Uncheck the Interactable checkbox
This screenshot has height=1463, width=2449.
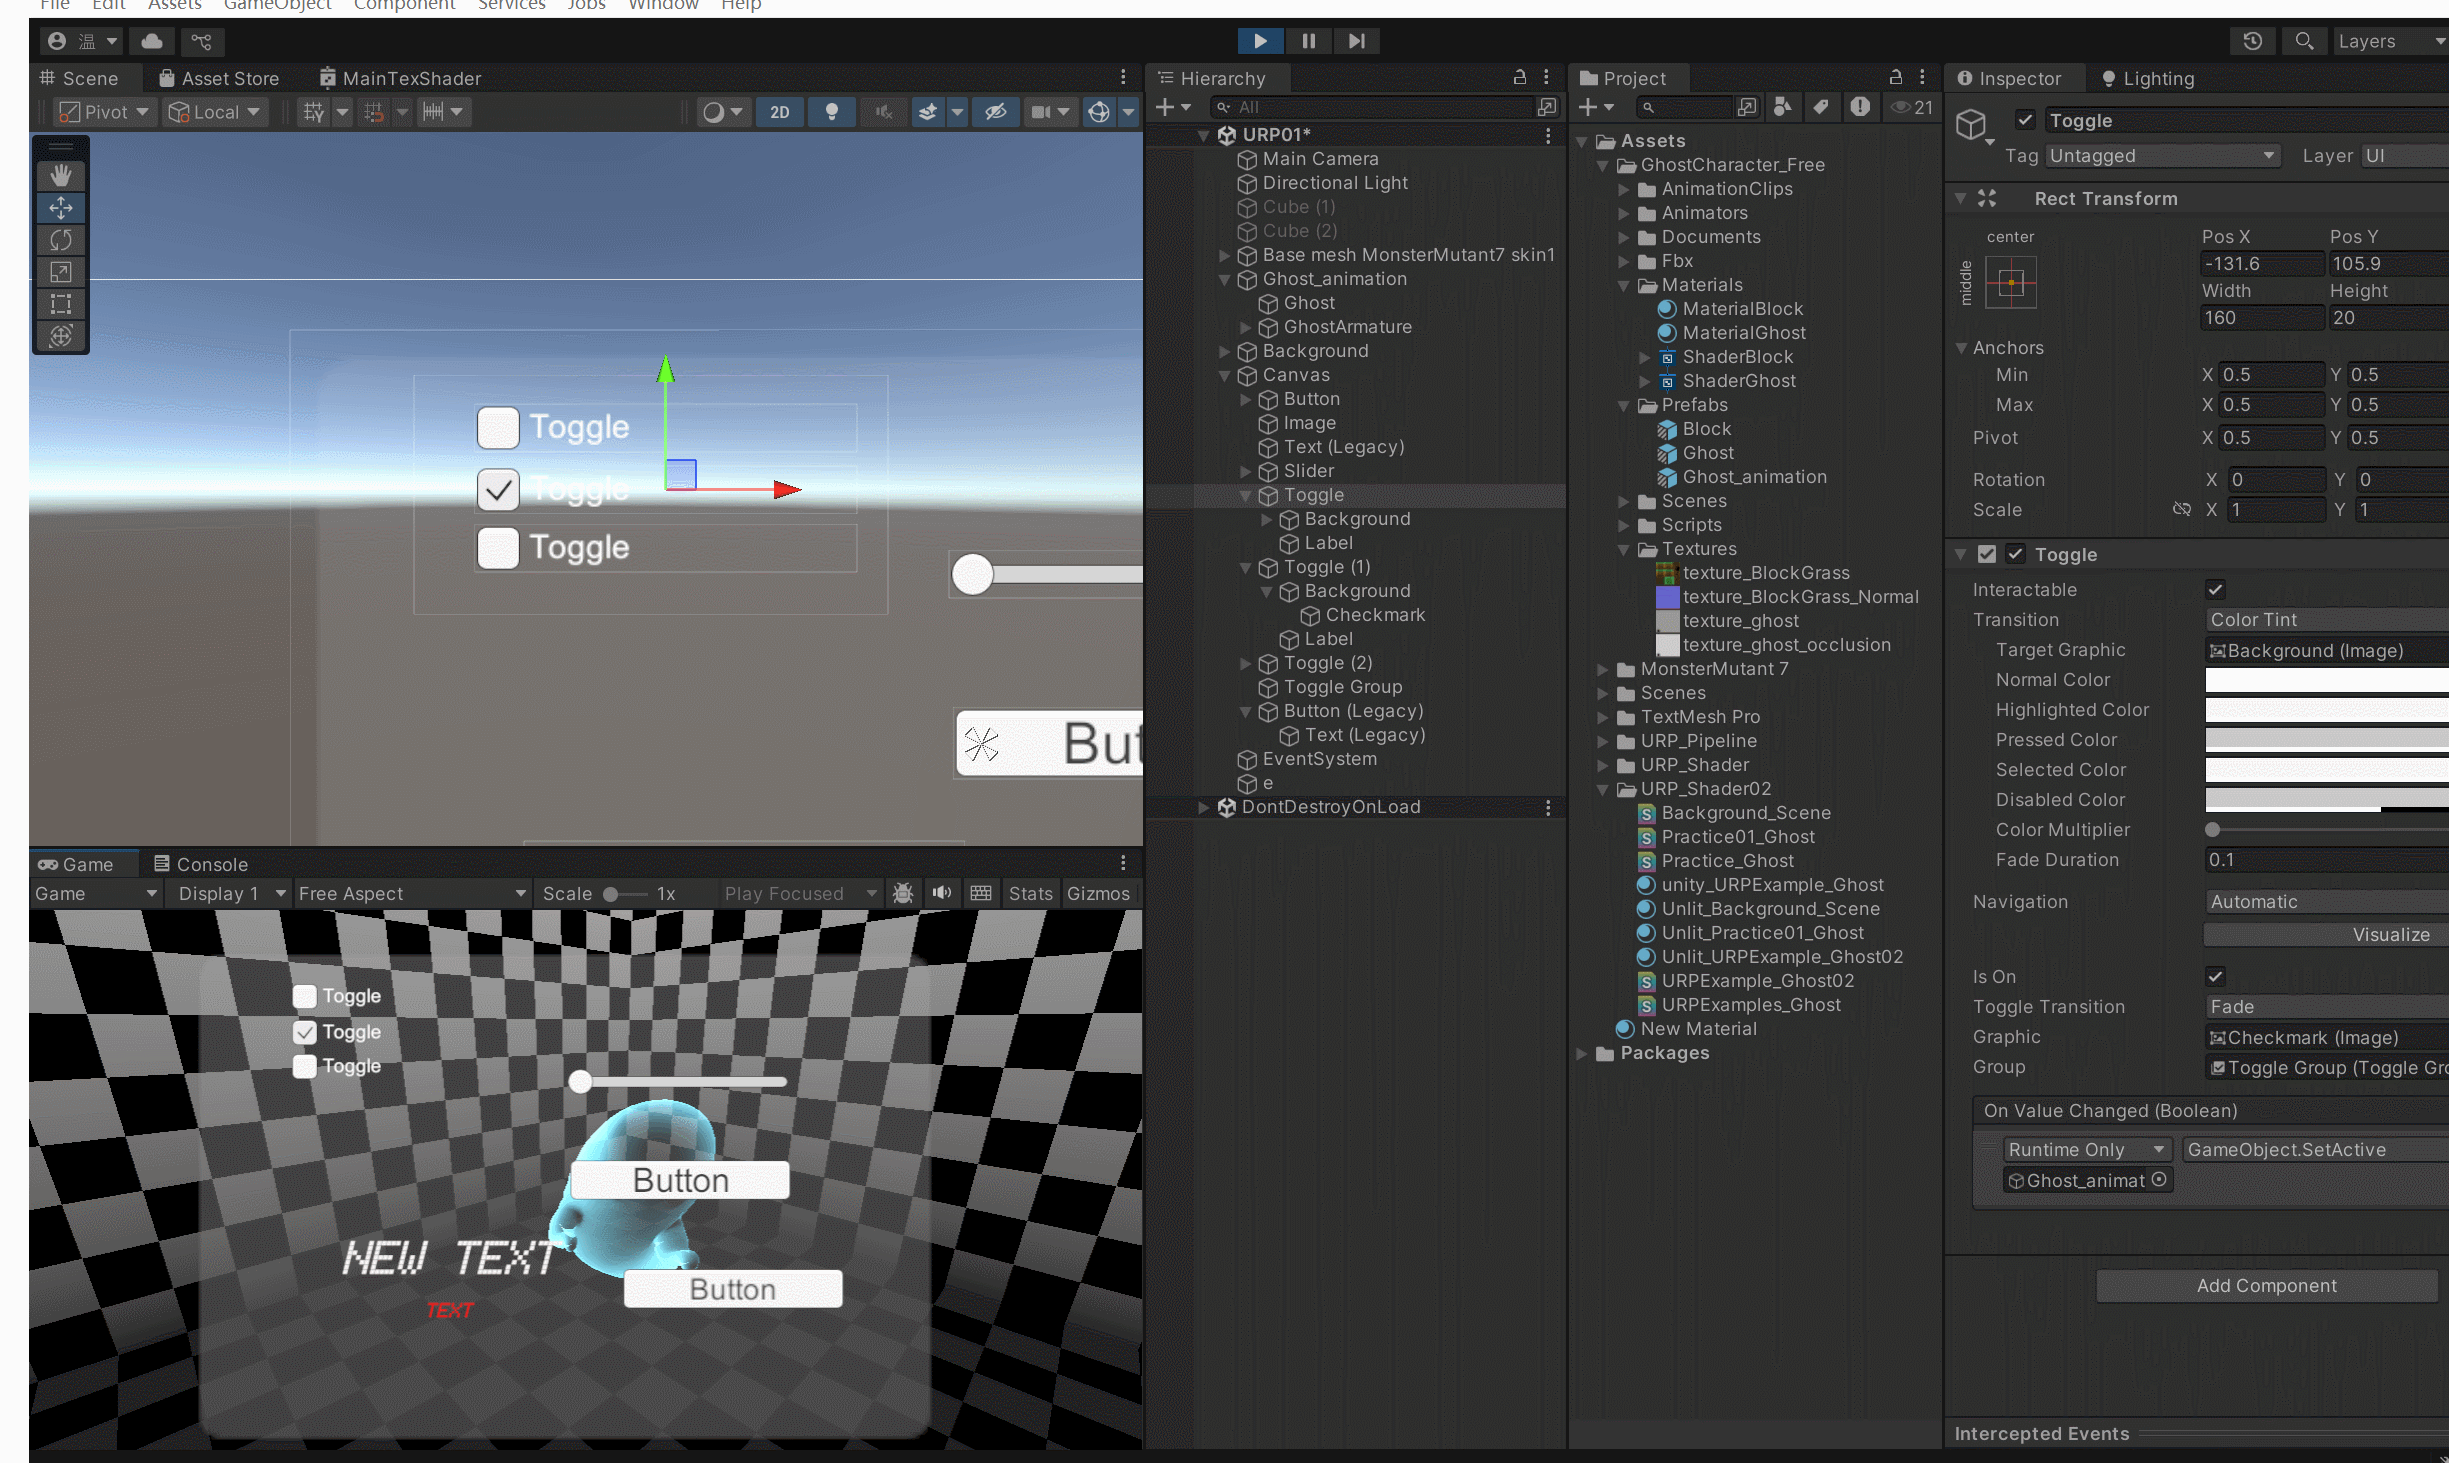tap(2215, 590)
